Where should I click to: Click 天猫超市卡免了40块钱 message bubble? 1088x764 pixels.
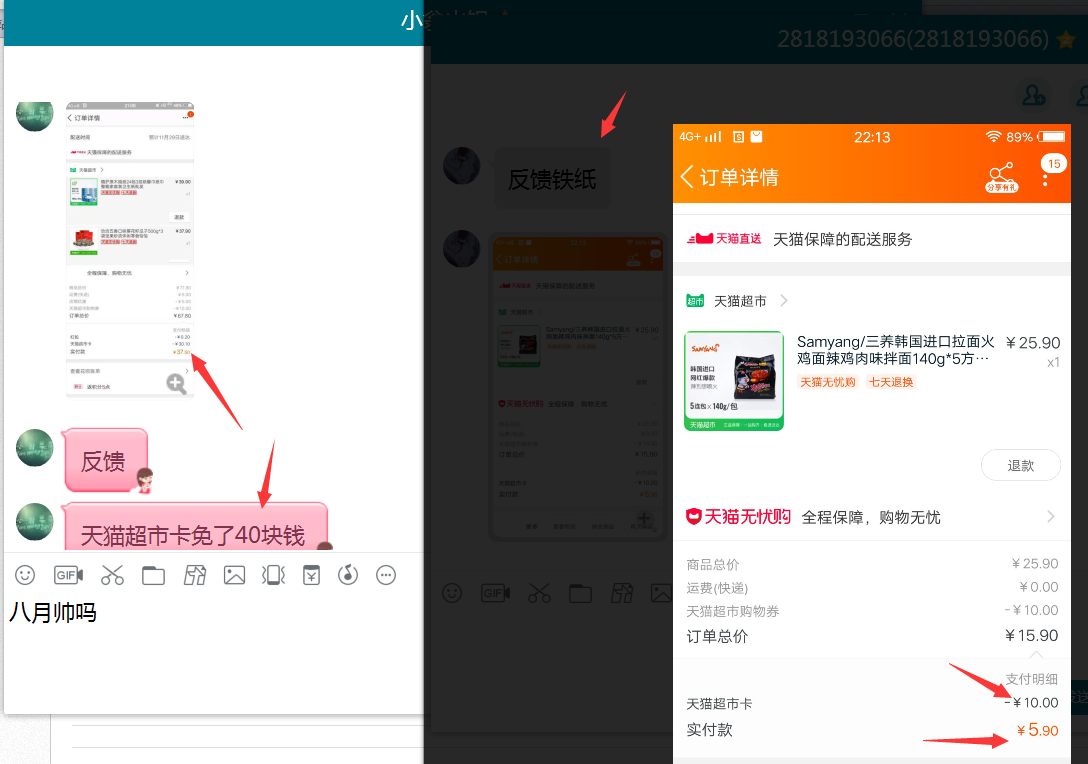(195, 529)
